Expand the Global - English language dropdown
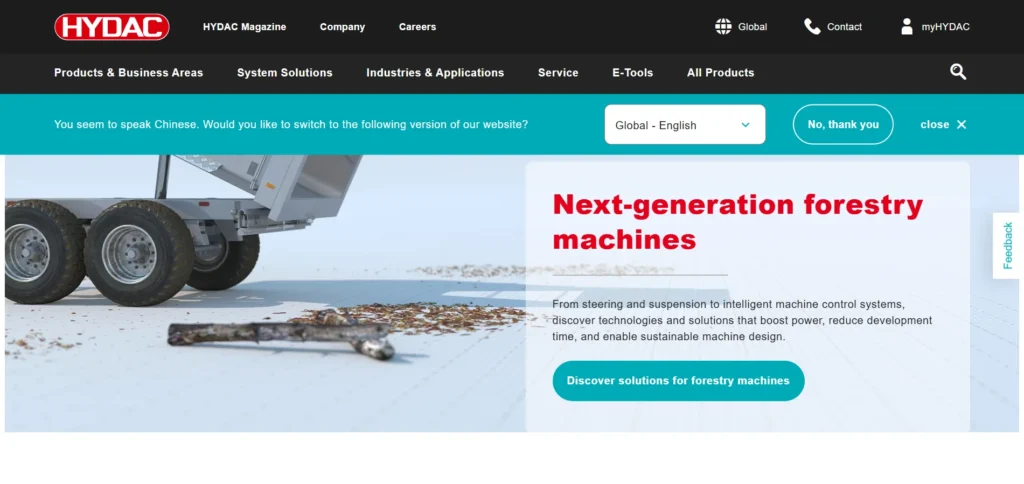Viewport: 1024px width, 484px height. tap(685, 124)
